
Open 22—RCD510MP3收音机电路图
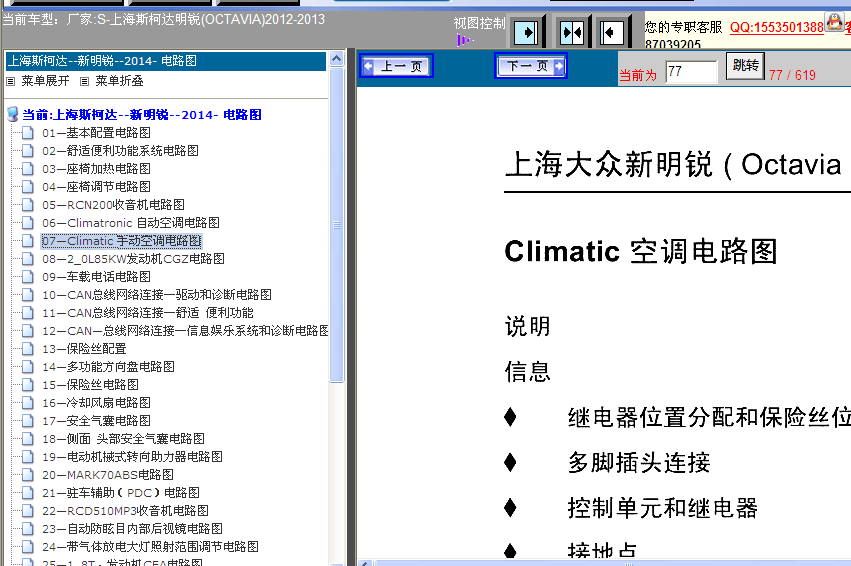125,511
